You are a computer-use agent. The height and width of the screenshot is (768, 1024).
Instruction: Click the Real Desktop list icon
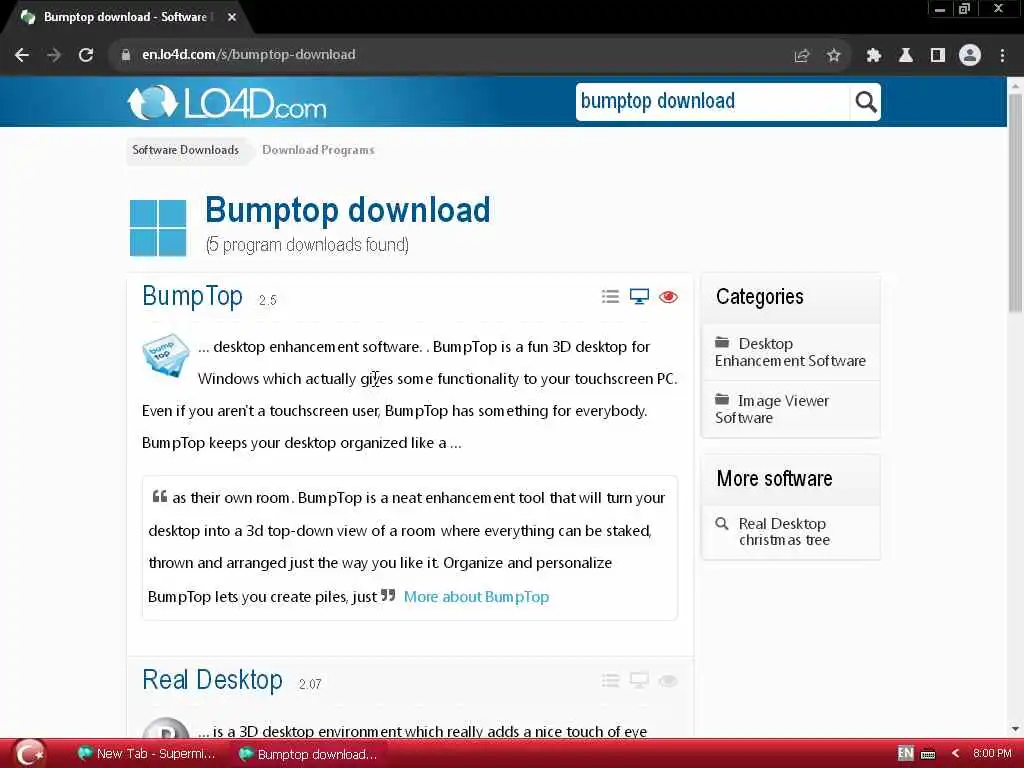610,681
